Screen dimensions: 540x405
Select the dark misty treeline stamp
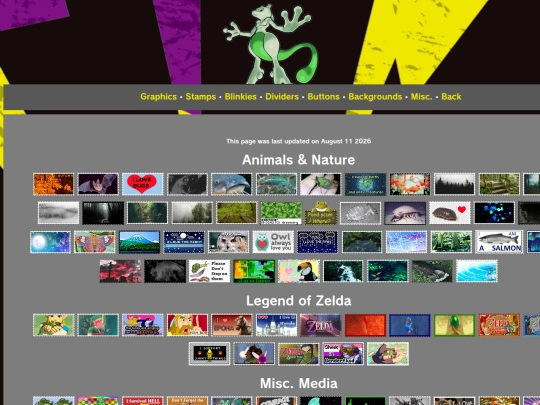pyautogui.click(x=454, y=184)
